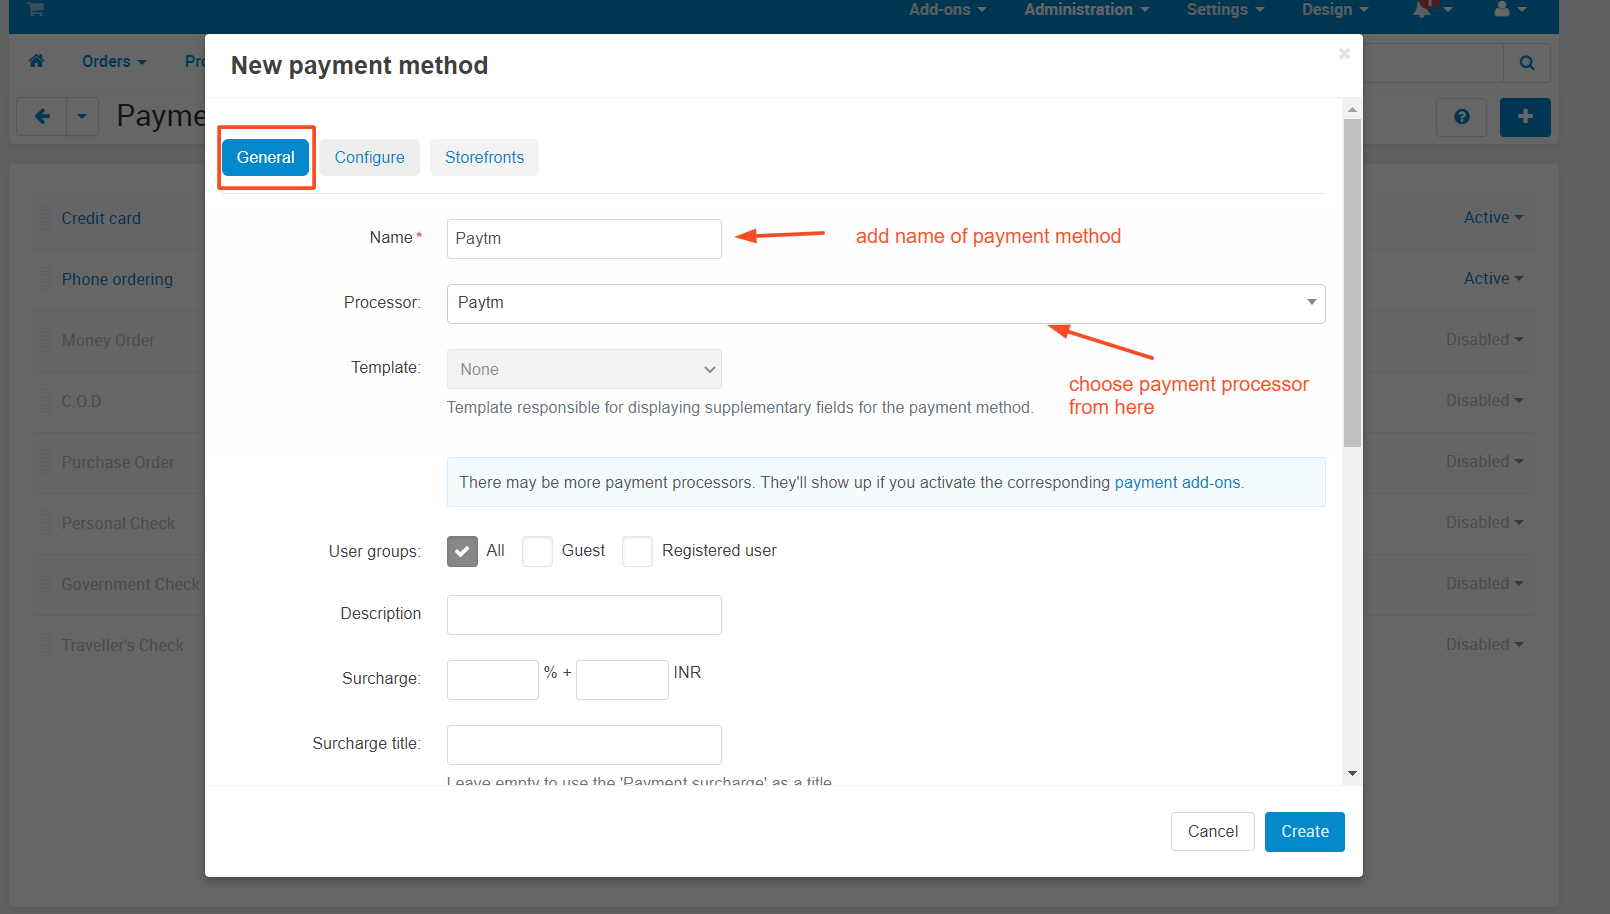Switch to the Storefronts tab
This screenshot has width=1610, height=914.
[484, 157]
